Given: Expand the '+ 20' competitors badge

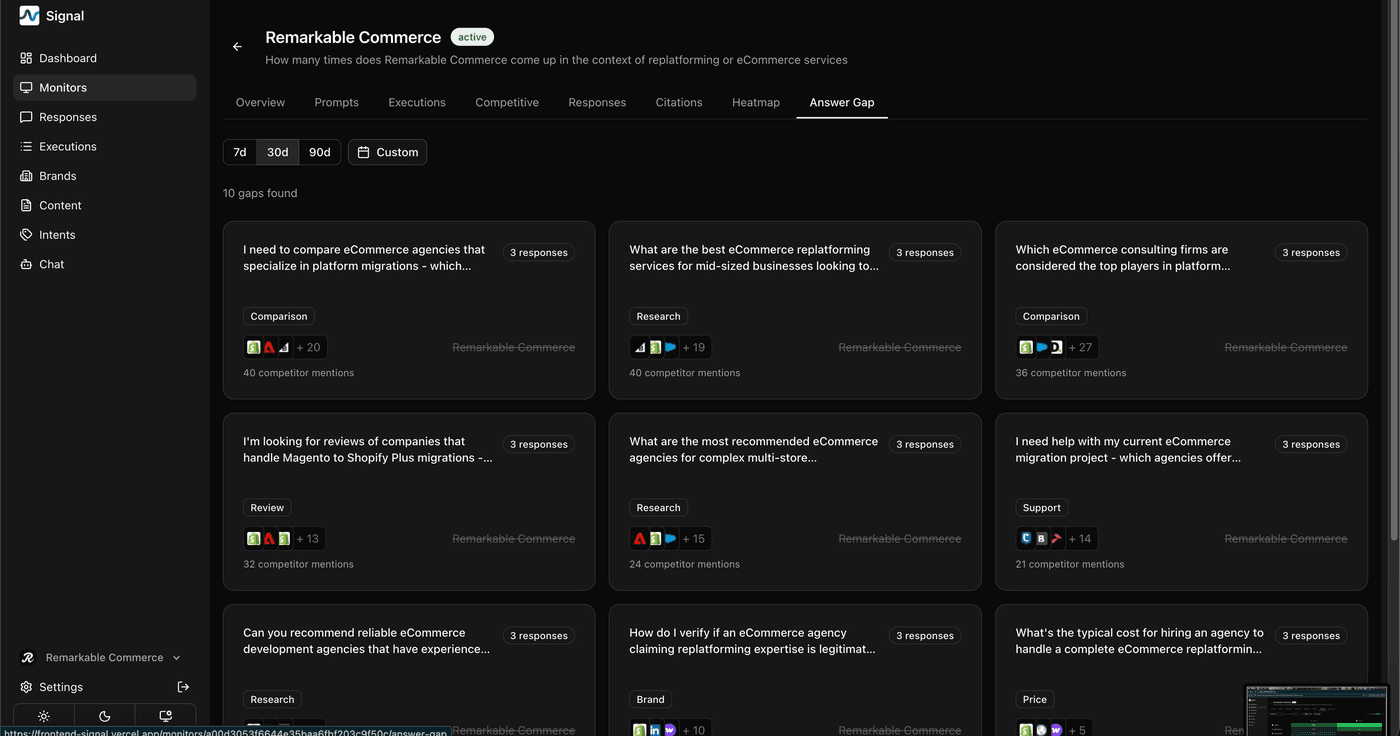Looking at the screenshot, I should point(309,347).
